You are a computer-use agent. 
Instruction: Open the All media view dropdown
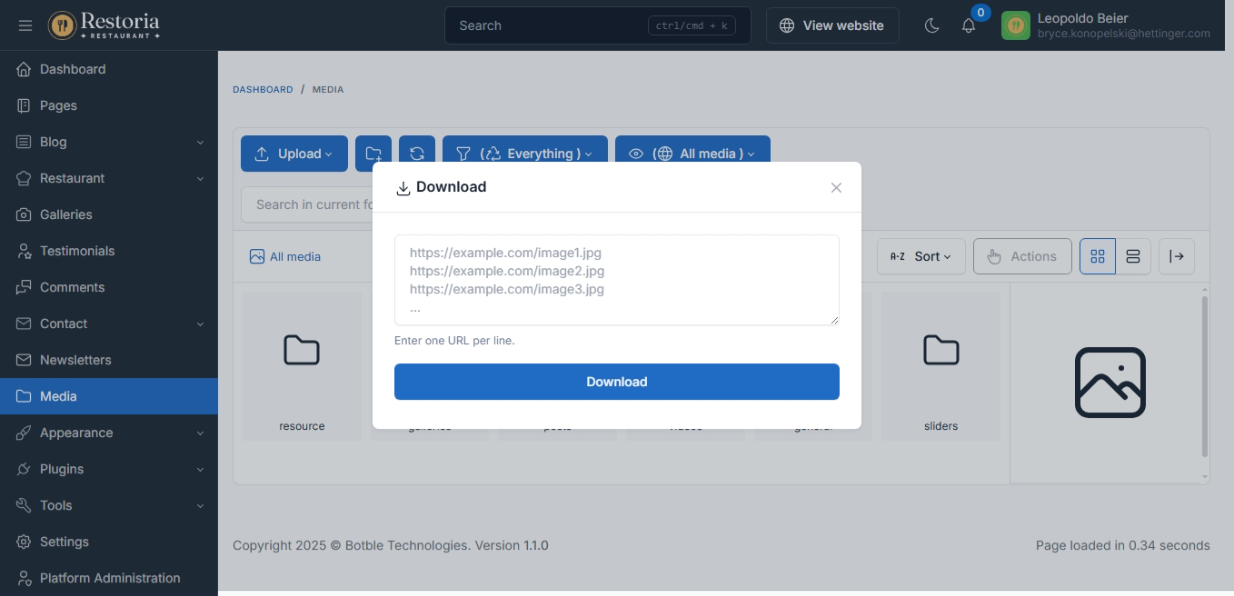[692, 154]
